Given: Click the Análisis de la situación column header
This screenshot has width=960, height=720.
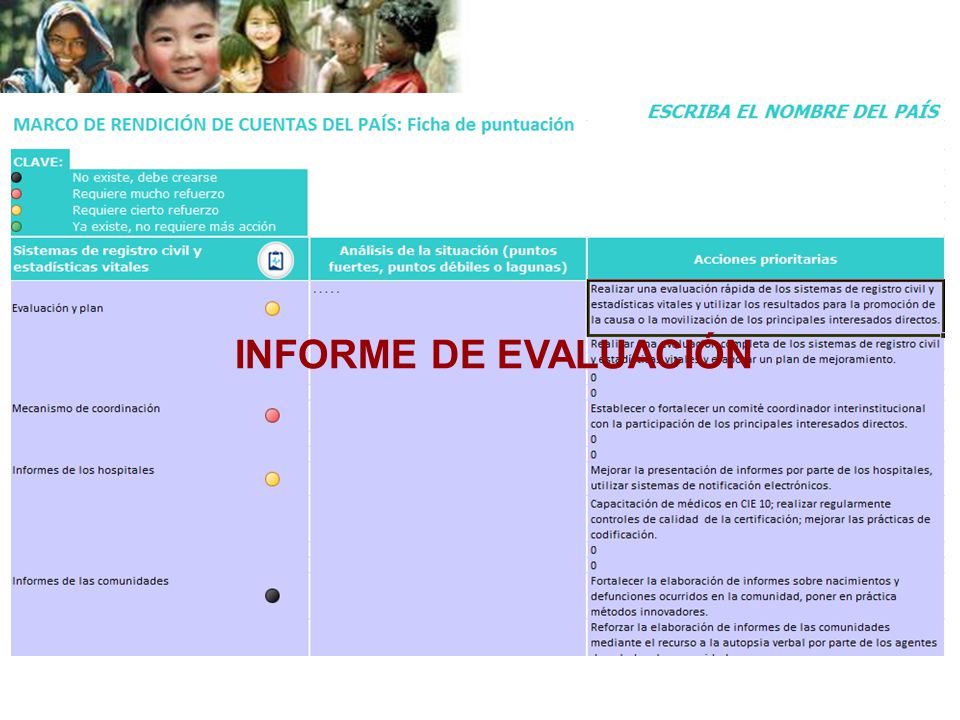Looking at the screenshot, I should click(x=448, y=259).
